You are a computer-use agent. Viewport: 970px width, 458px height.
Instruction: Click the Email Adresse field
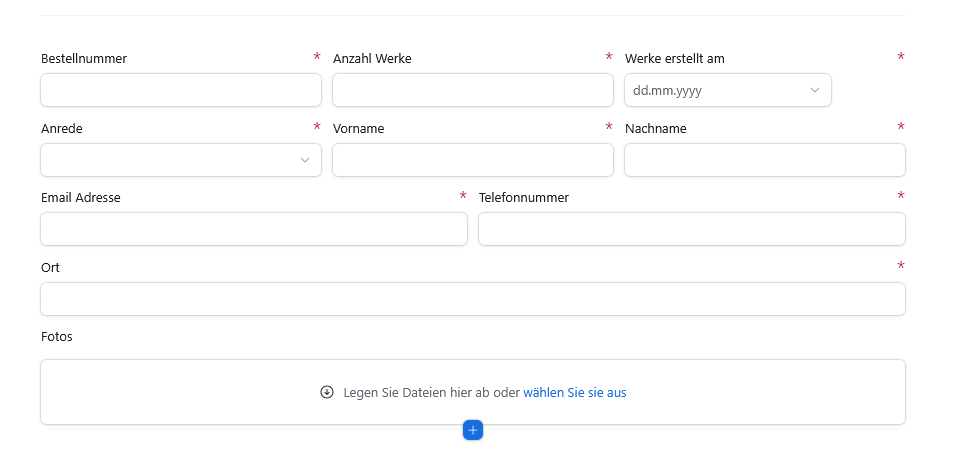tap(254, 229)
